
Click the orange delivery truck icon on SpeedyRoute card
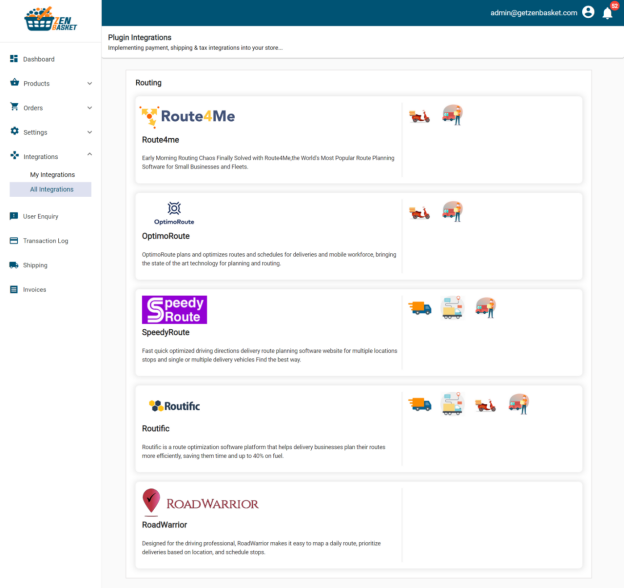420,308
